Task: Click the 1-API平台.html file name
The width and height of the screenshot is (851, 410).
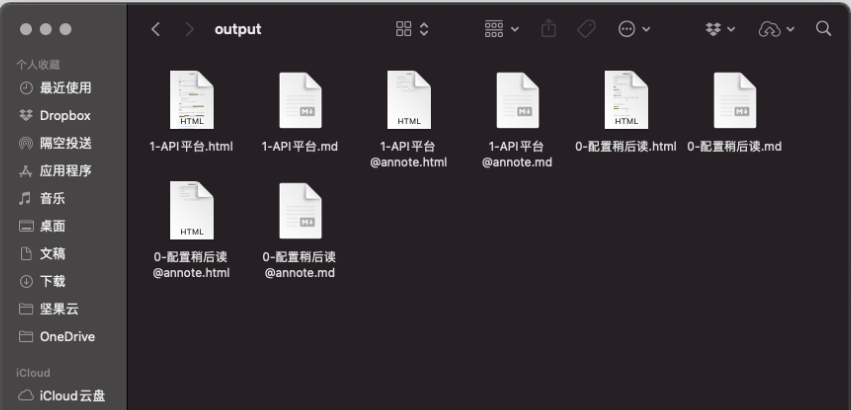Action: (x=191, y=147)
